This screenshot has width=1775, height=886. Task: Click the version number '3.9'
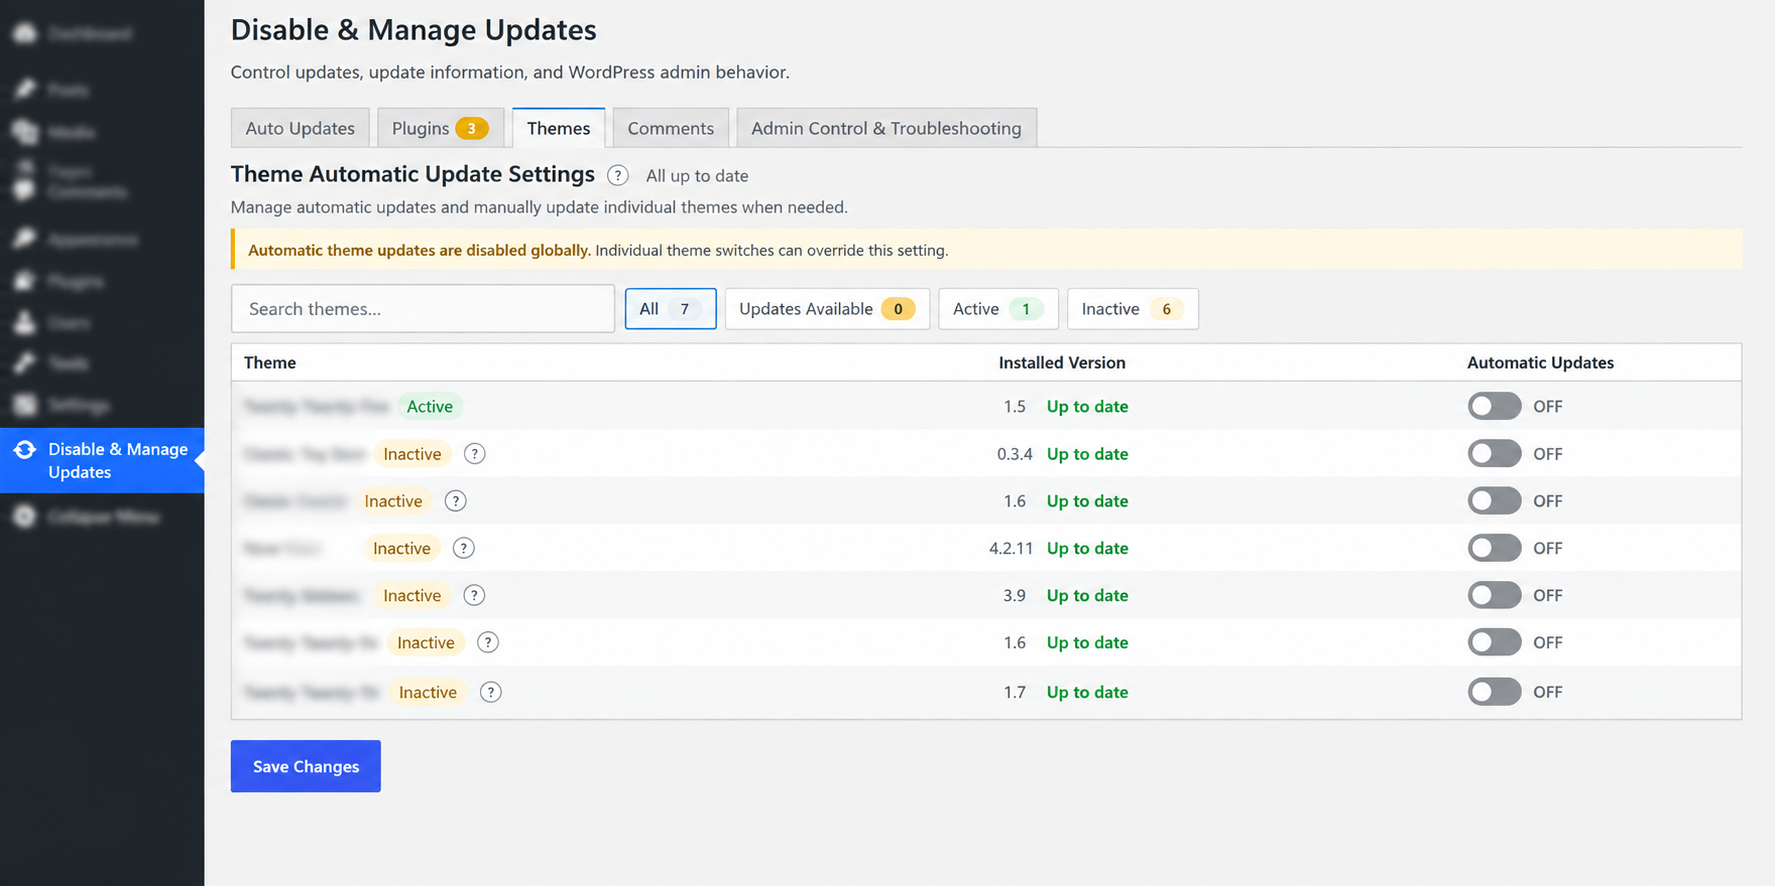1015,595
